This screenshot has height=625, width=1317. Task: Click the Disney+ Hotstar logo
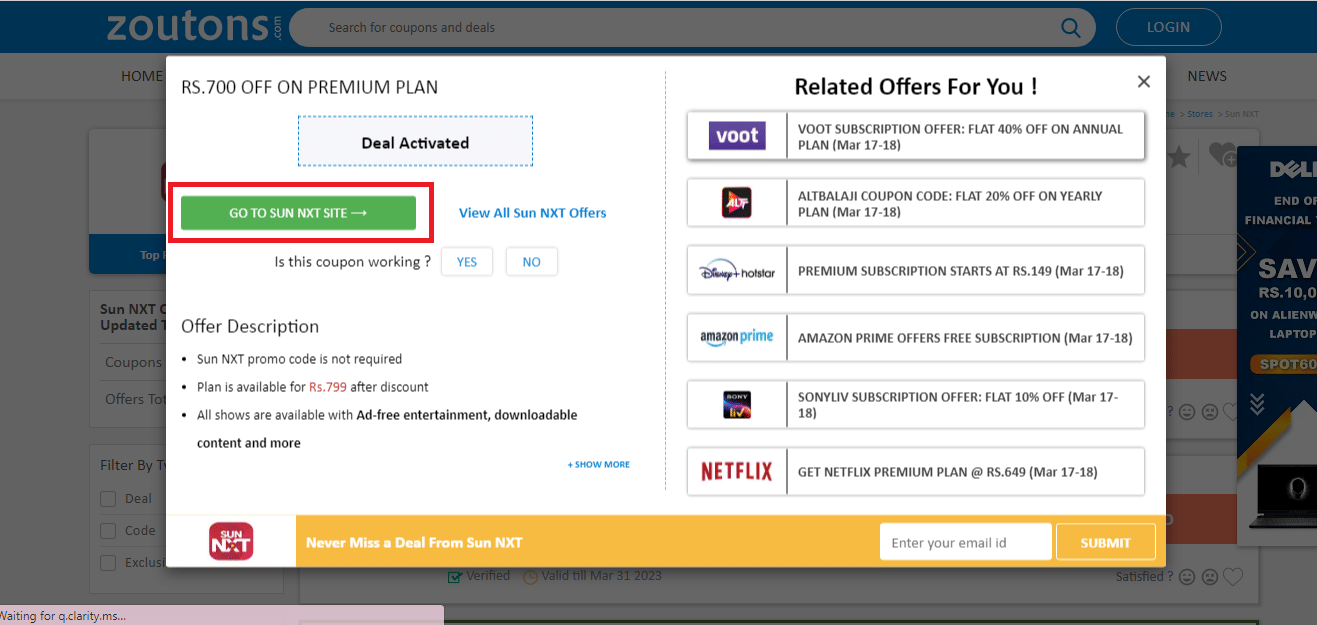(x=737, y=270)
